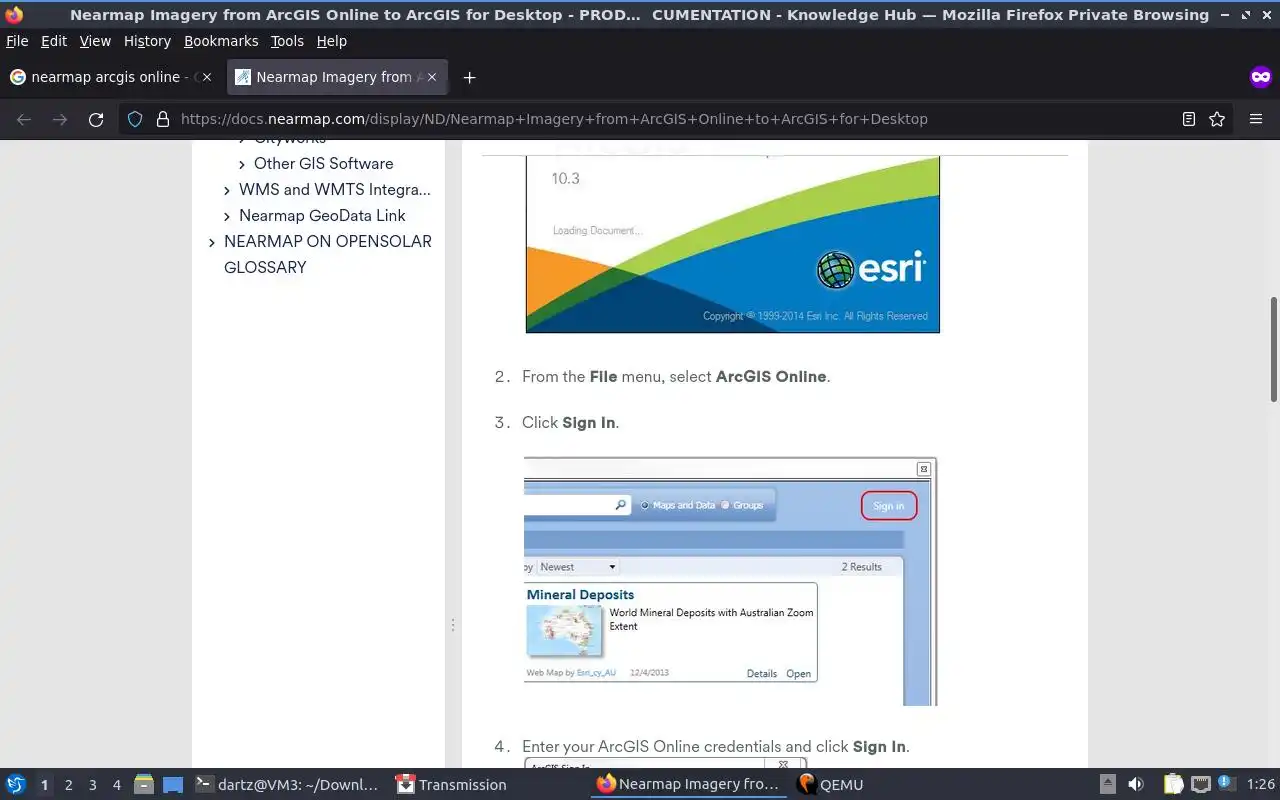1280x800 pixels.
Task: Open the GLOSSARY sidebar link
Action: click(265, 267)
